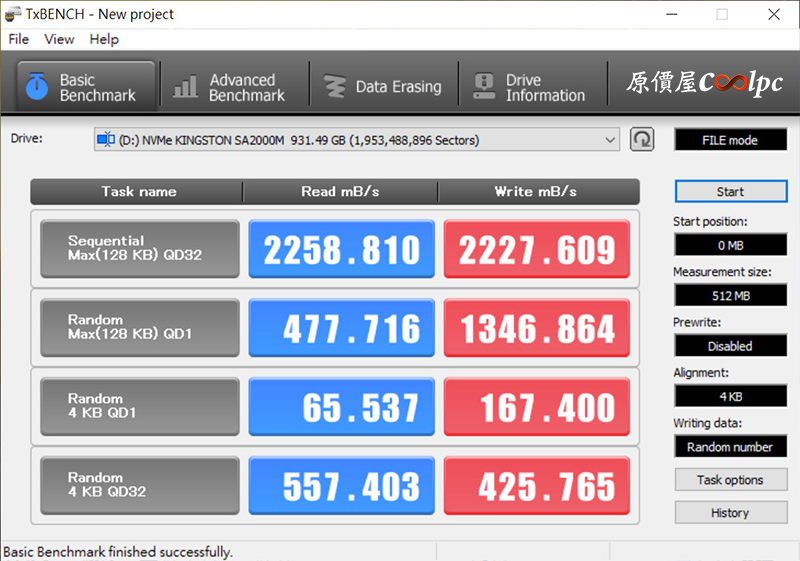800x561 pixels.
Task: Click the drive icon in Drive selector
Action: click(106, 140)
